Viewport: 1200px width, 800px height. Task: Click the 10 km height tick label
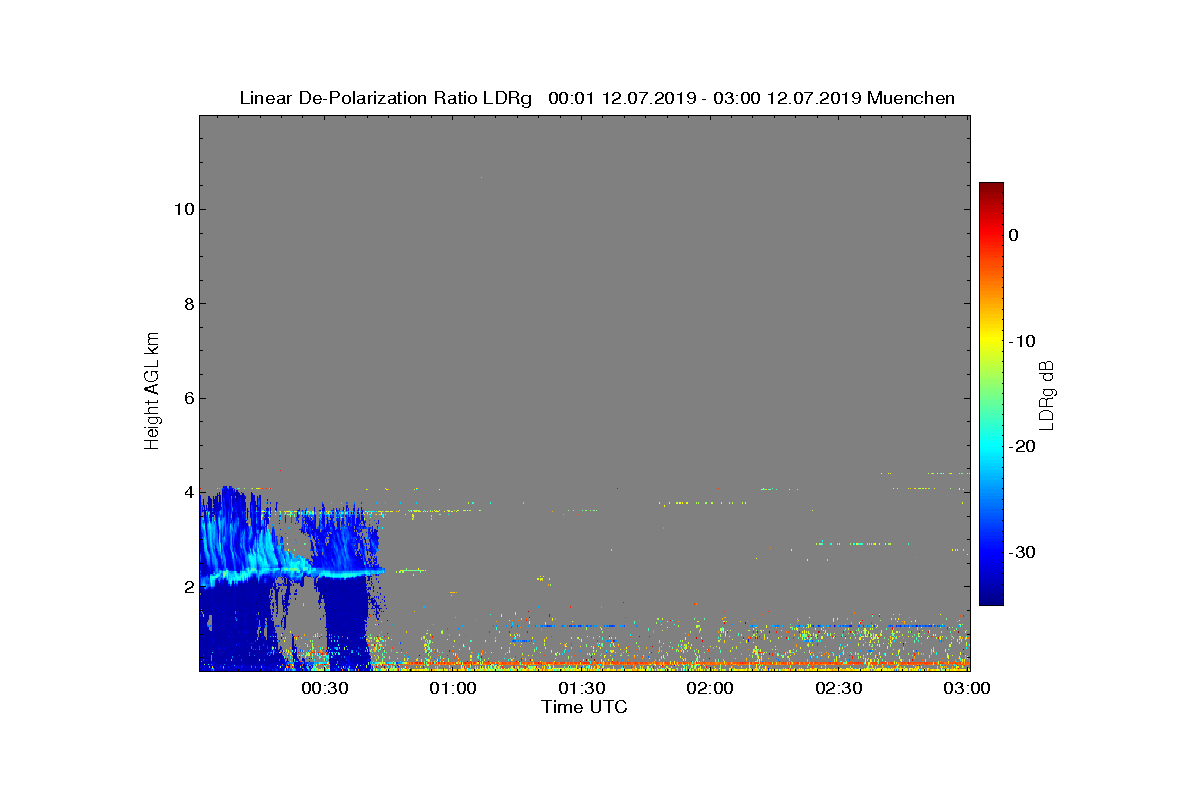coord(183,209)
